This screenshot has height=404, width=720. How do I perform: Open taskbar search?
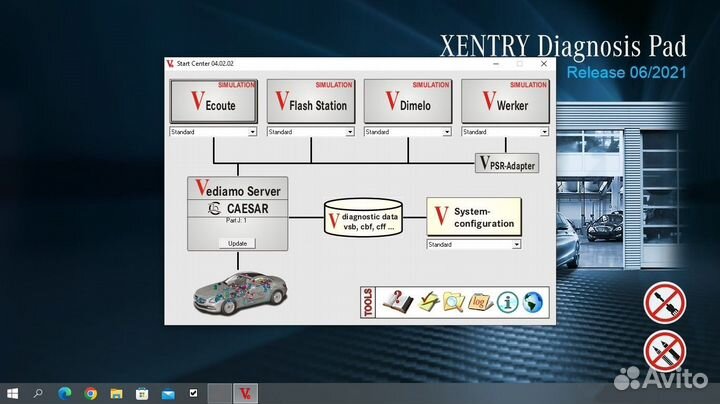coord(39,393)
